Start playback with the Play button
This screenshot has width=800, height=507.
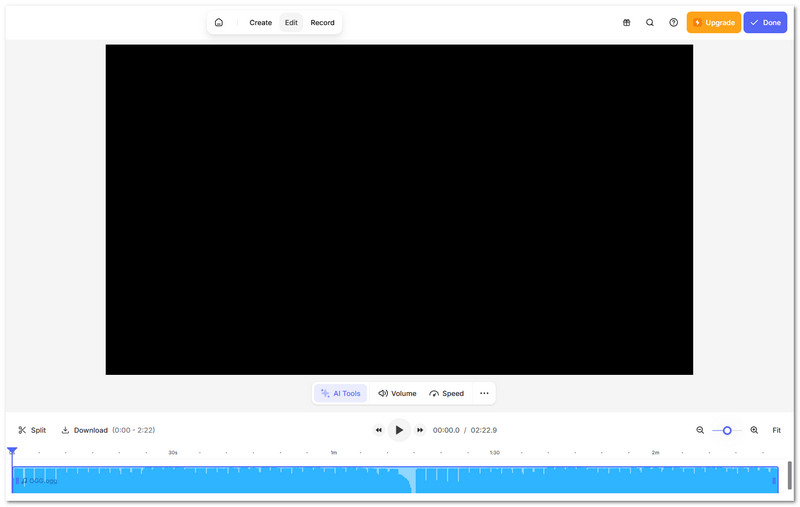point(399,430)
